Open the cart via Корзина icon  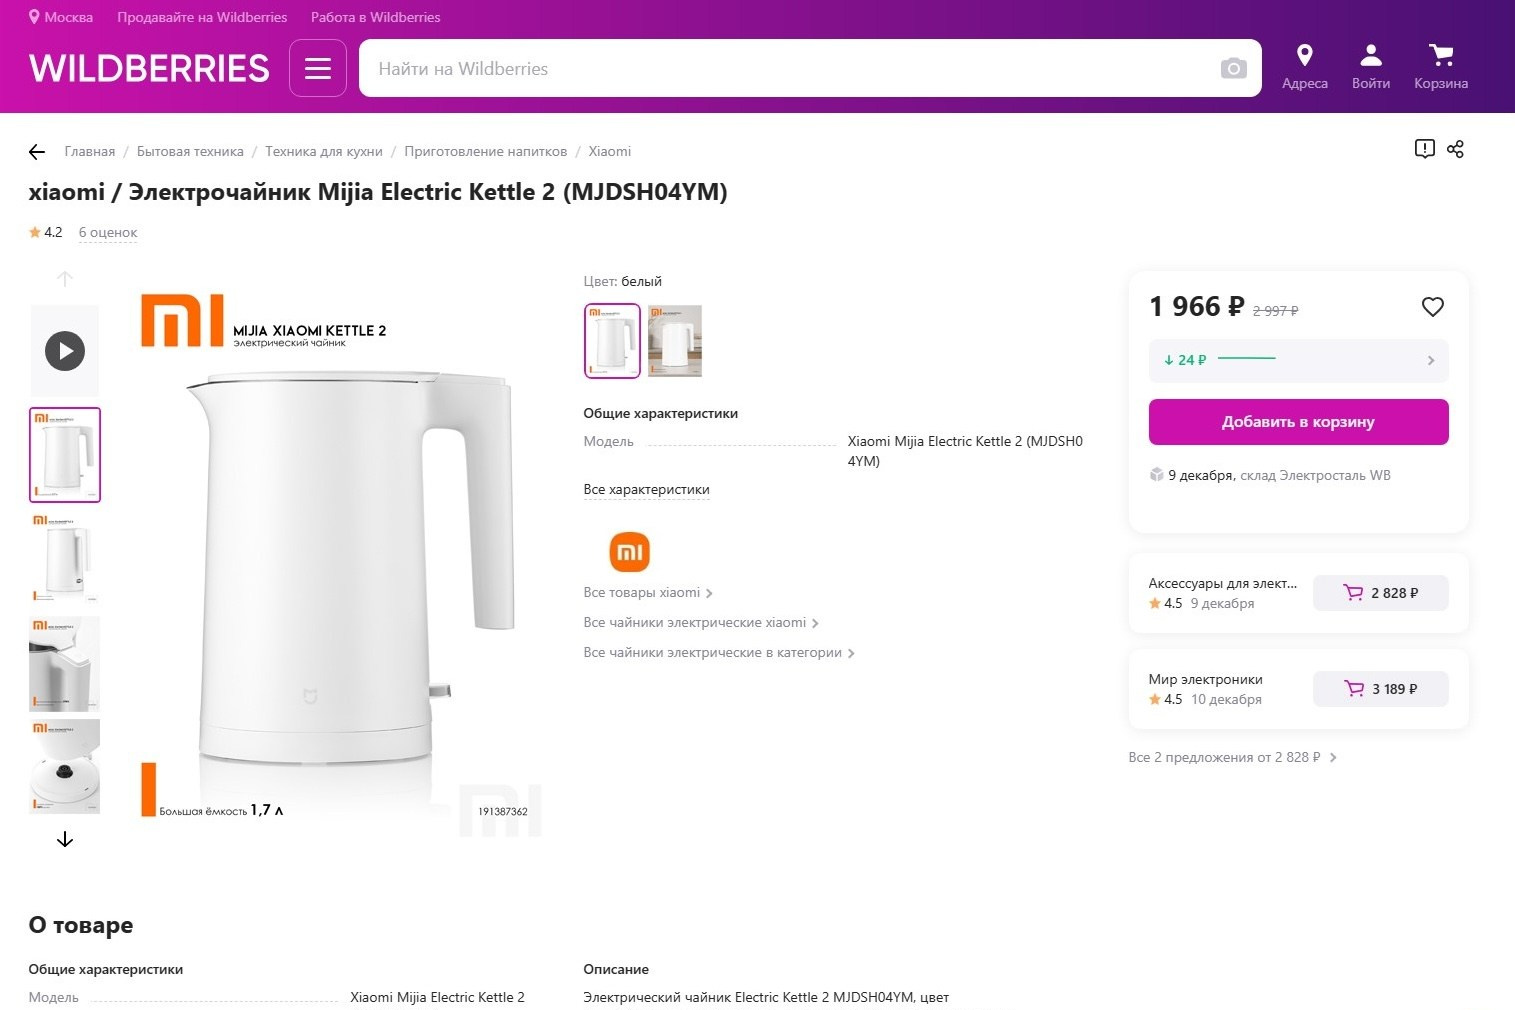click(1440, 56)
